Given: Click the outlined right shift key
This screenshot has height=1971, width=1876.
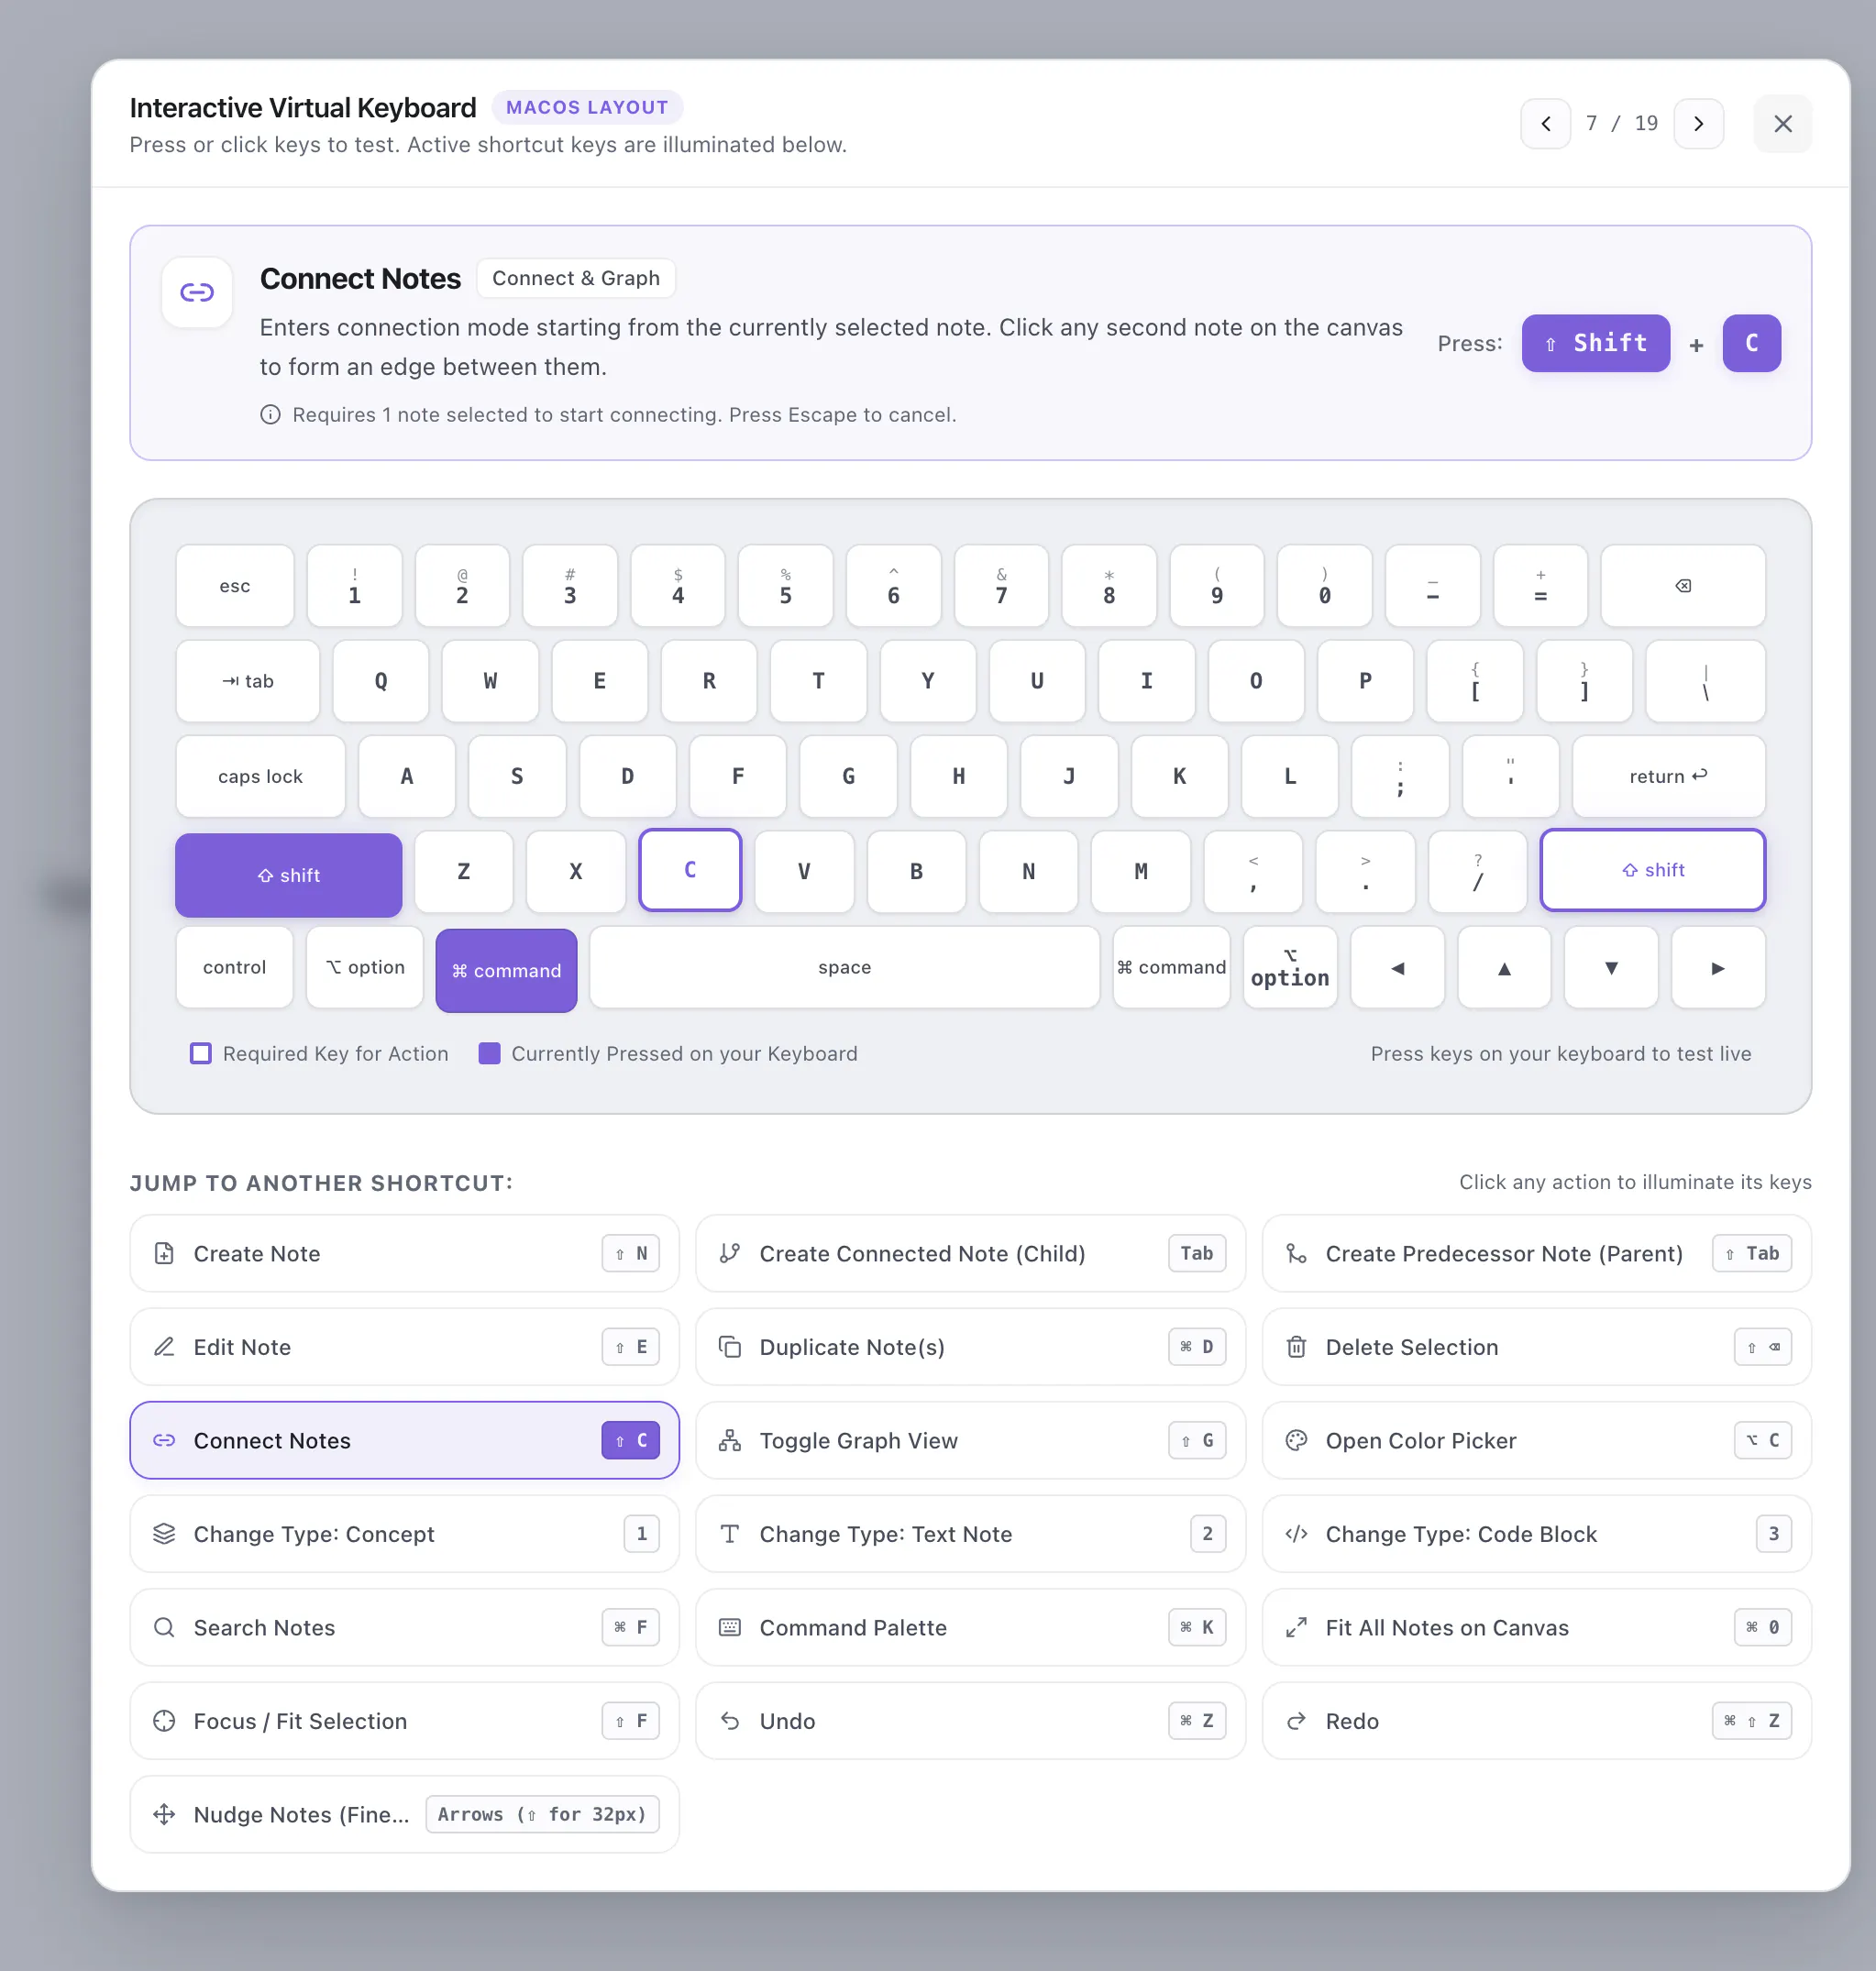Looking at the screenshot, I should click(1652, 870).
